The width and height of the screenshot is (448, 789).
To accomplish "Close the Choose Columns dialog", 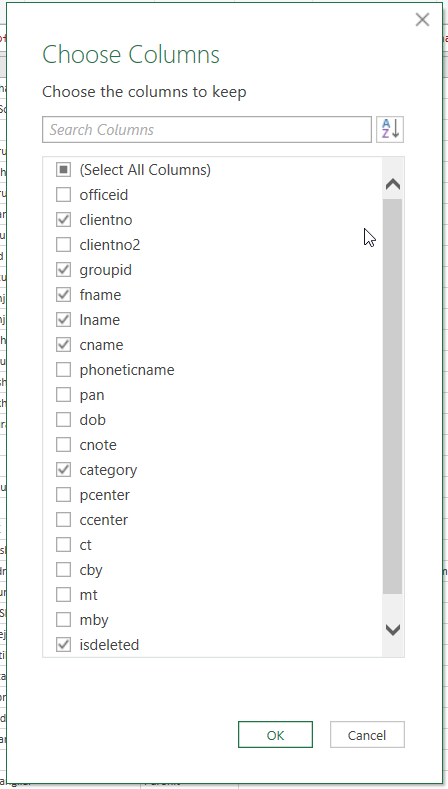I will tap(422, 20).
